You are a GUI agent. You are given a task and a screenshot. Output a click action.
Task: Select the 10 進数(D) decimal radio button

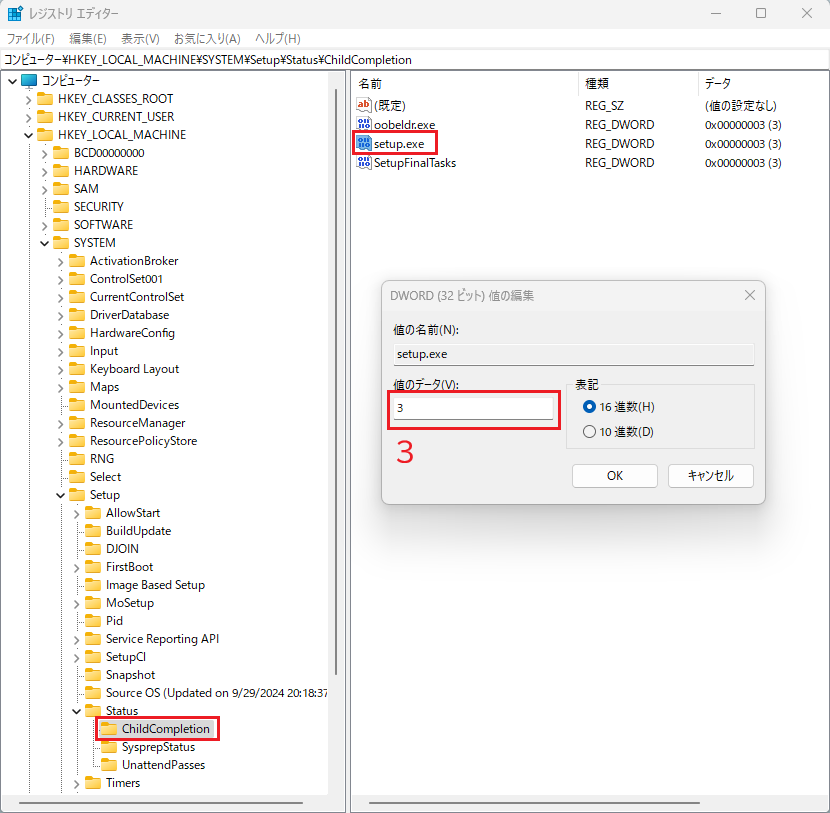coord(589,431)
